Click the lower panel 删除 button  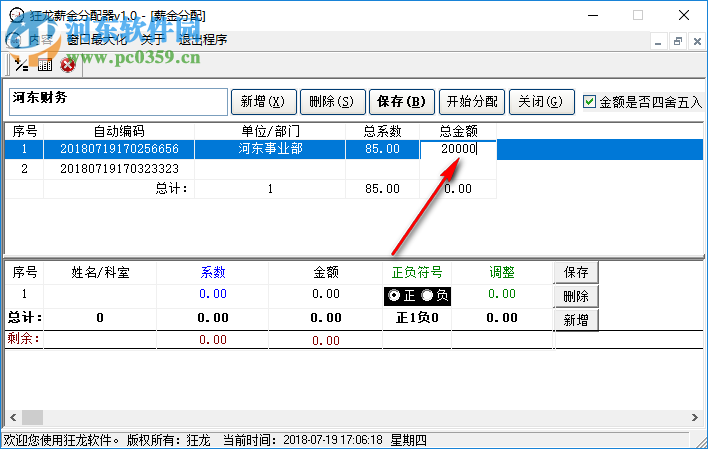coord(576,296)
